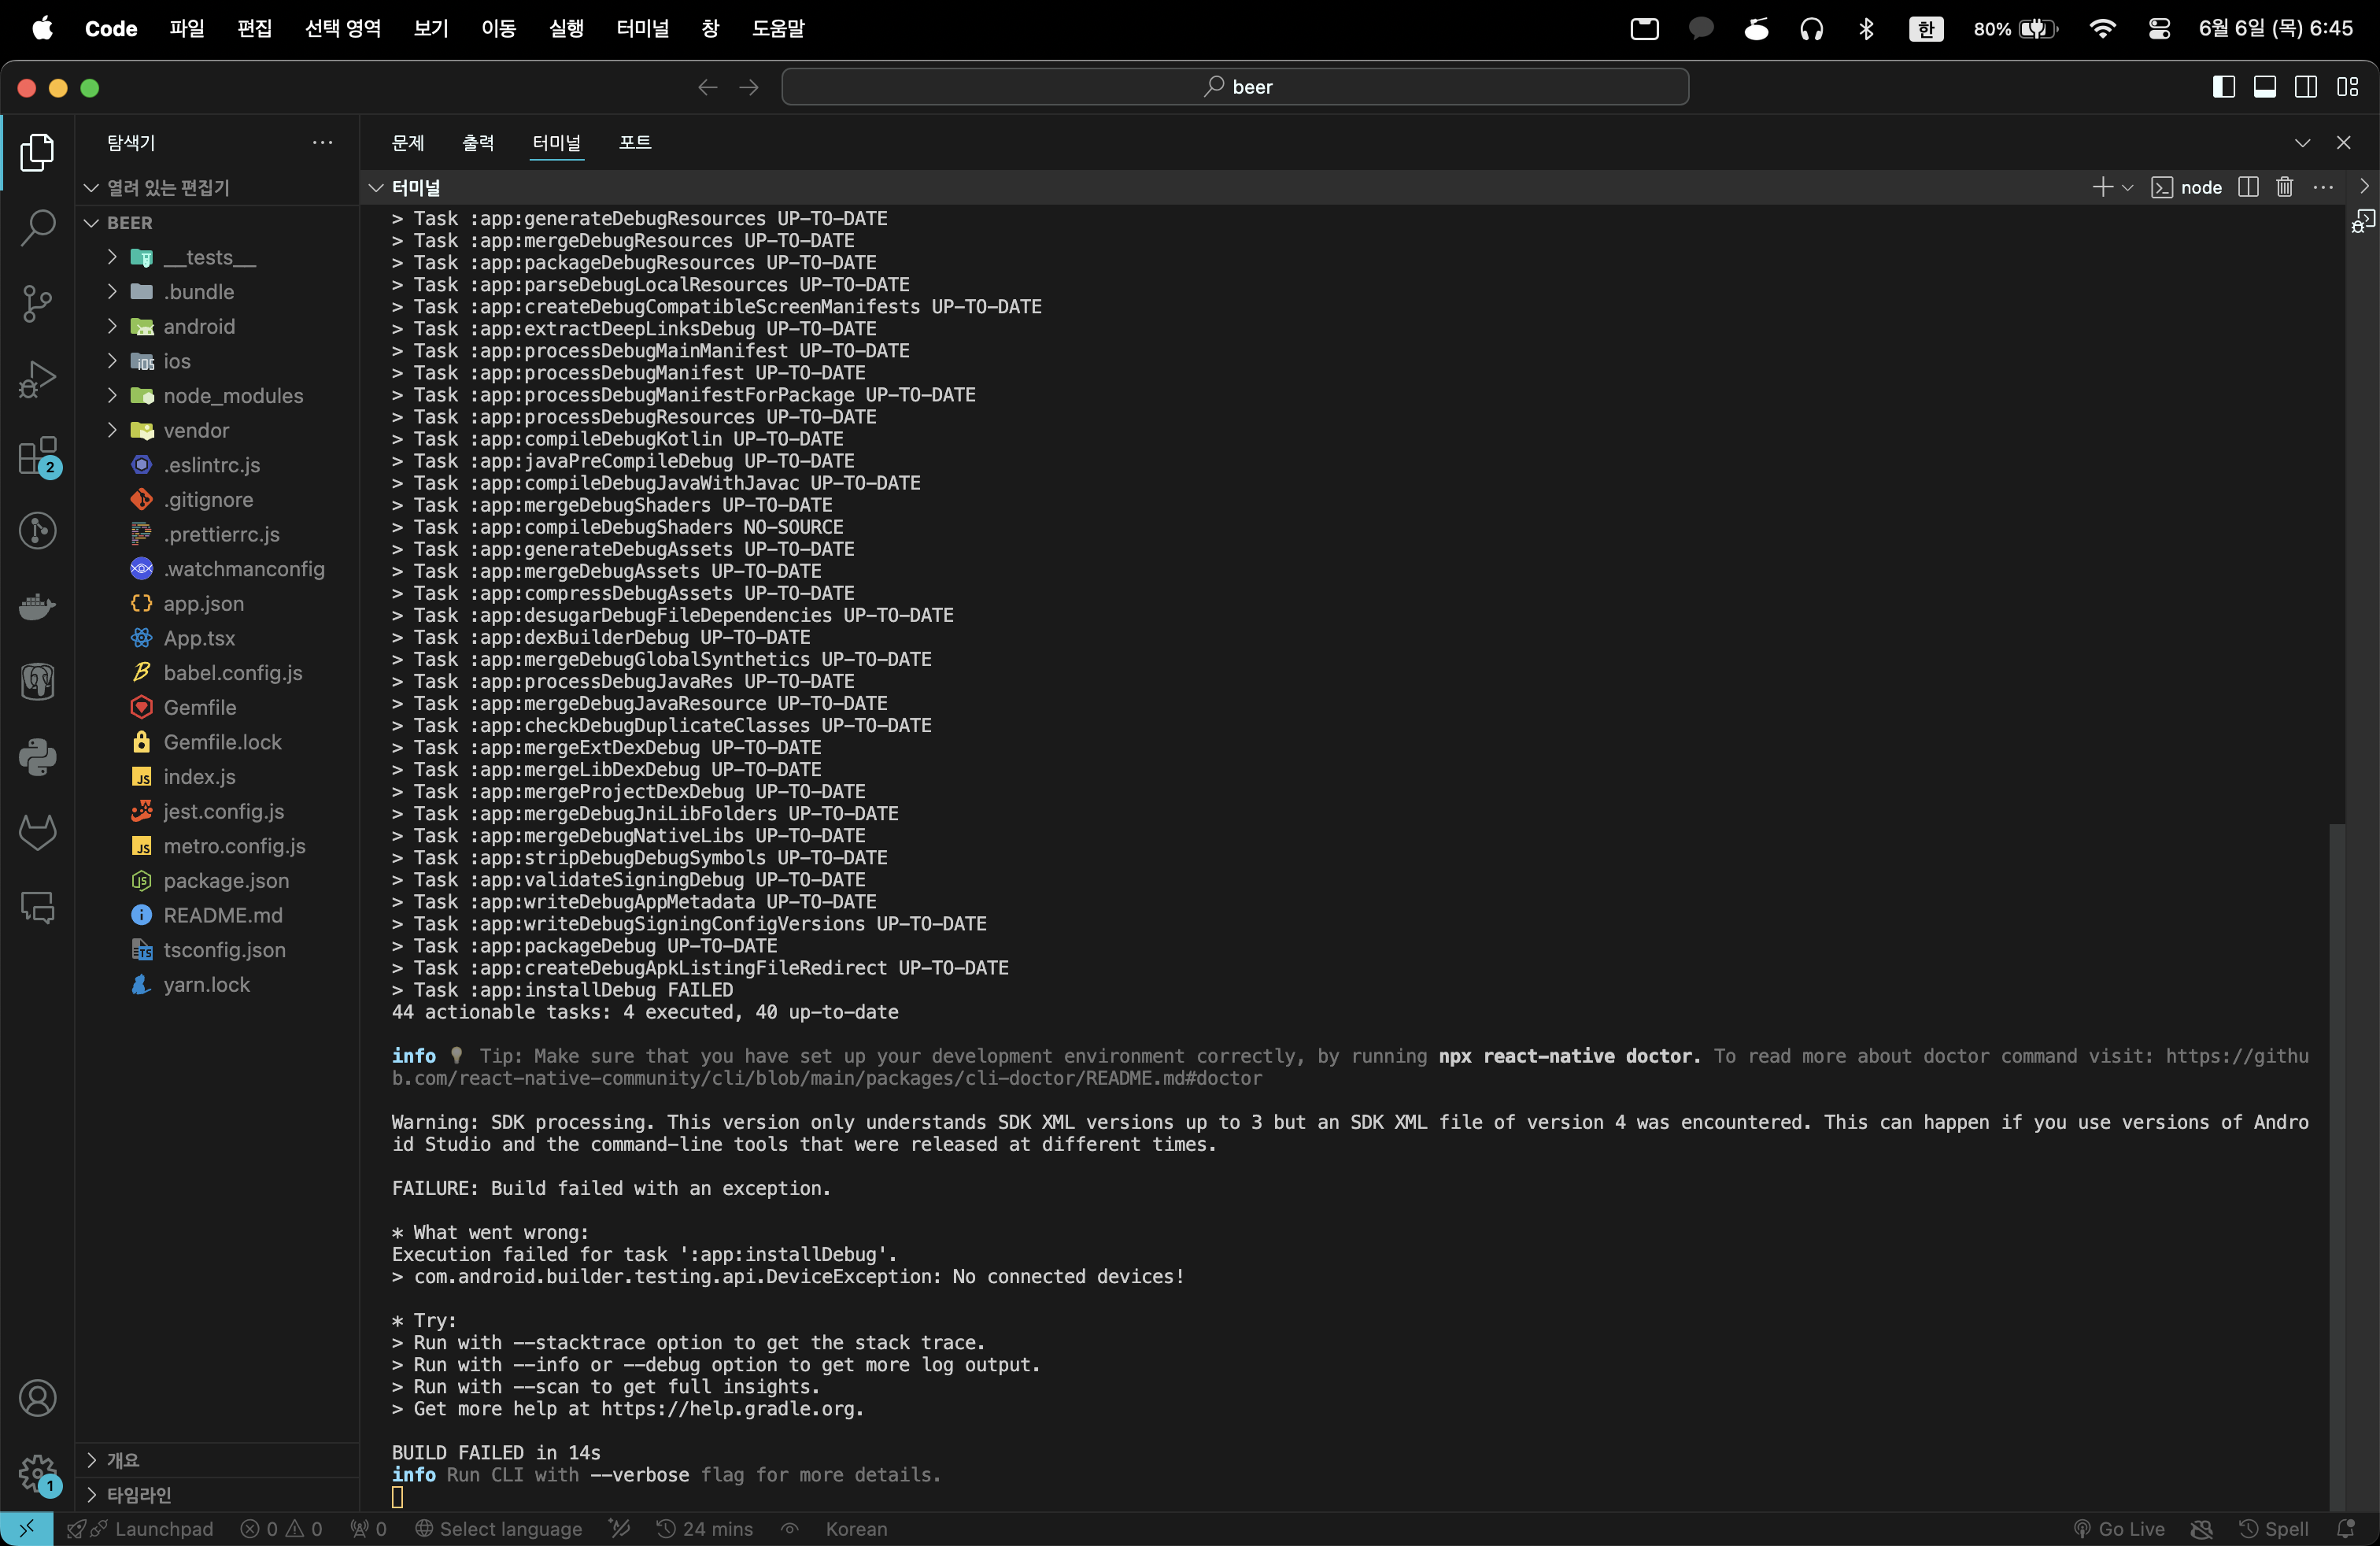Screen dimensions: 2380x1546
Task: Click the beer command center search box
Action: click(x=1235, y=87)
